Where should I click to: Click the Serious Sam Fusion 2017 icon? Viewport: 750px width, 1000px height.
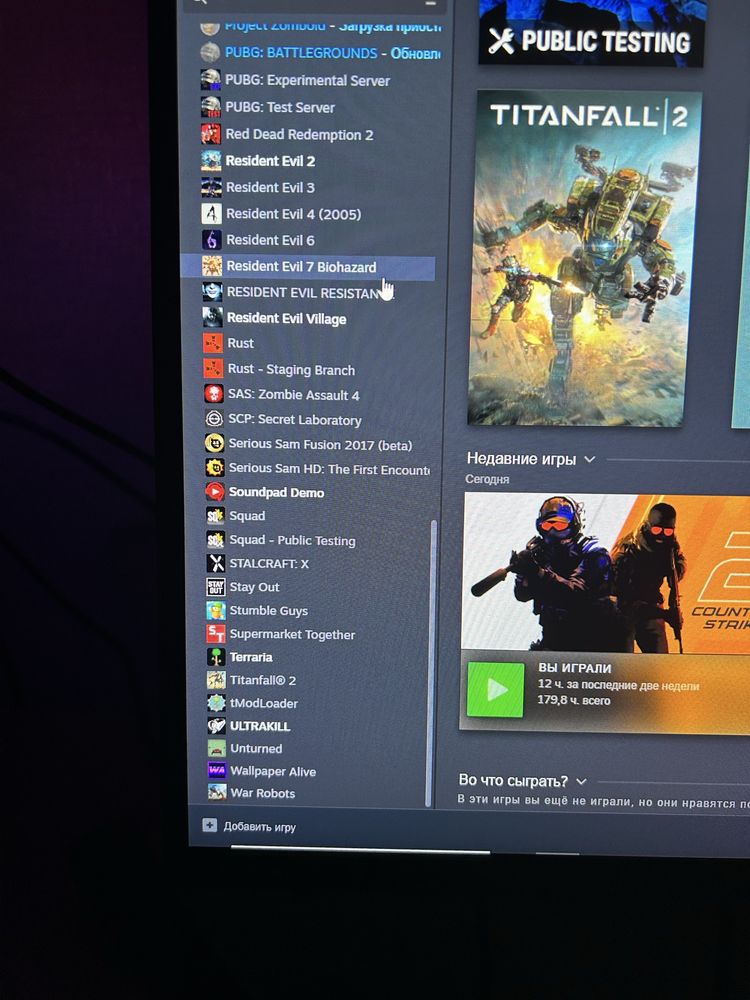coord(214,444)
